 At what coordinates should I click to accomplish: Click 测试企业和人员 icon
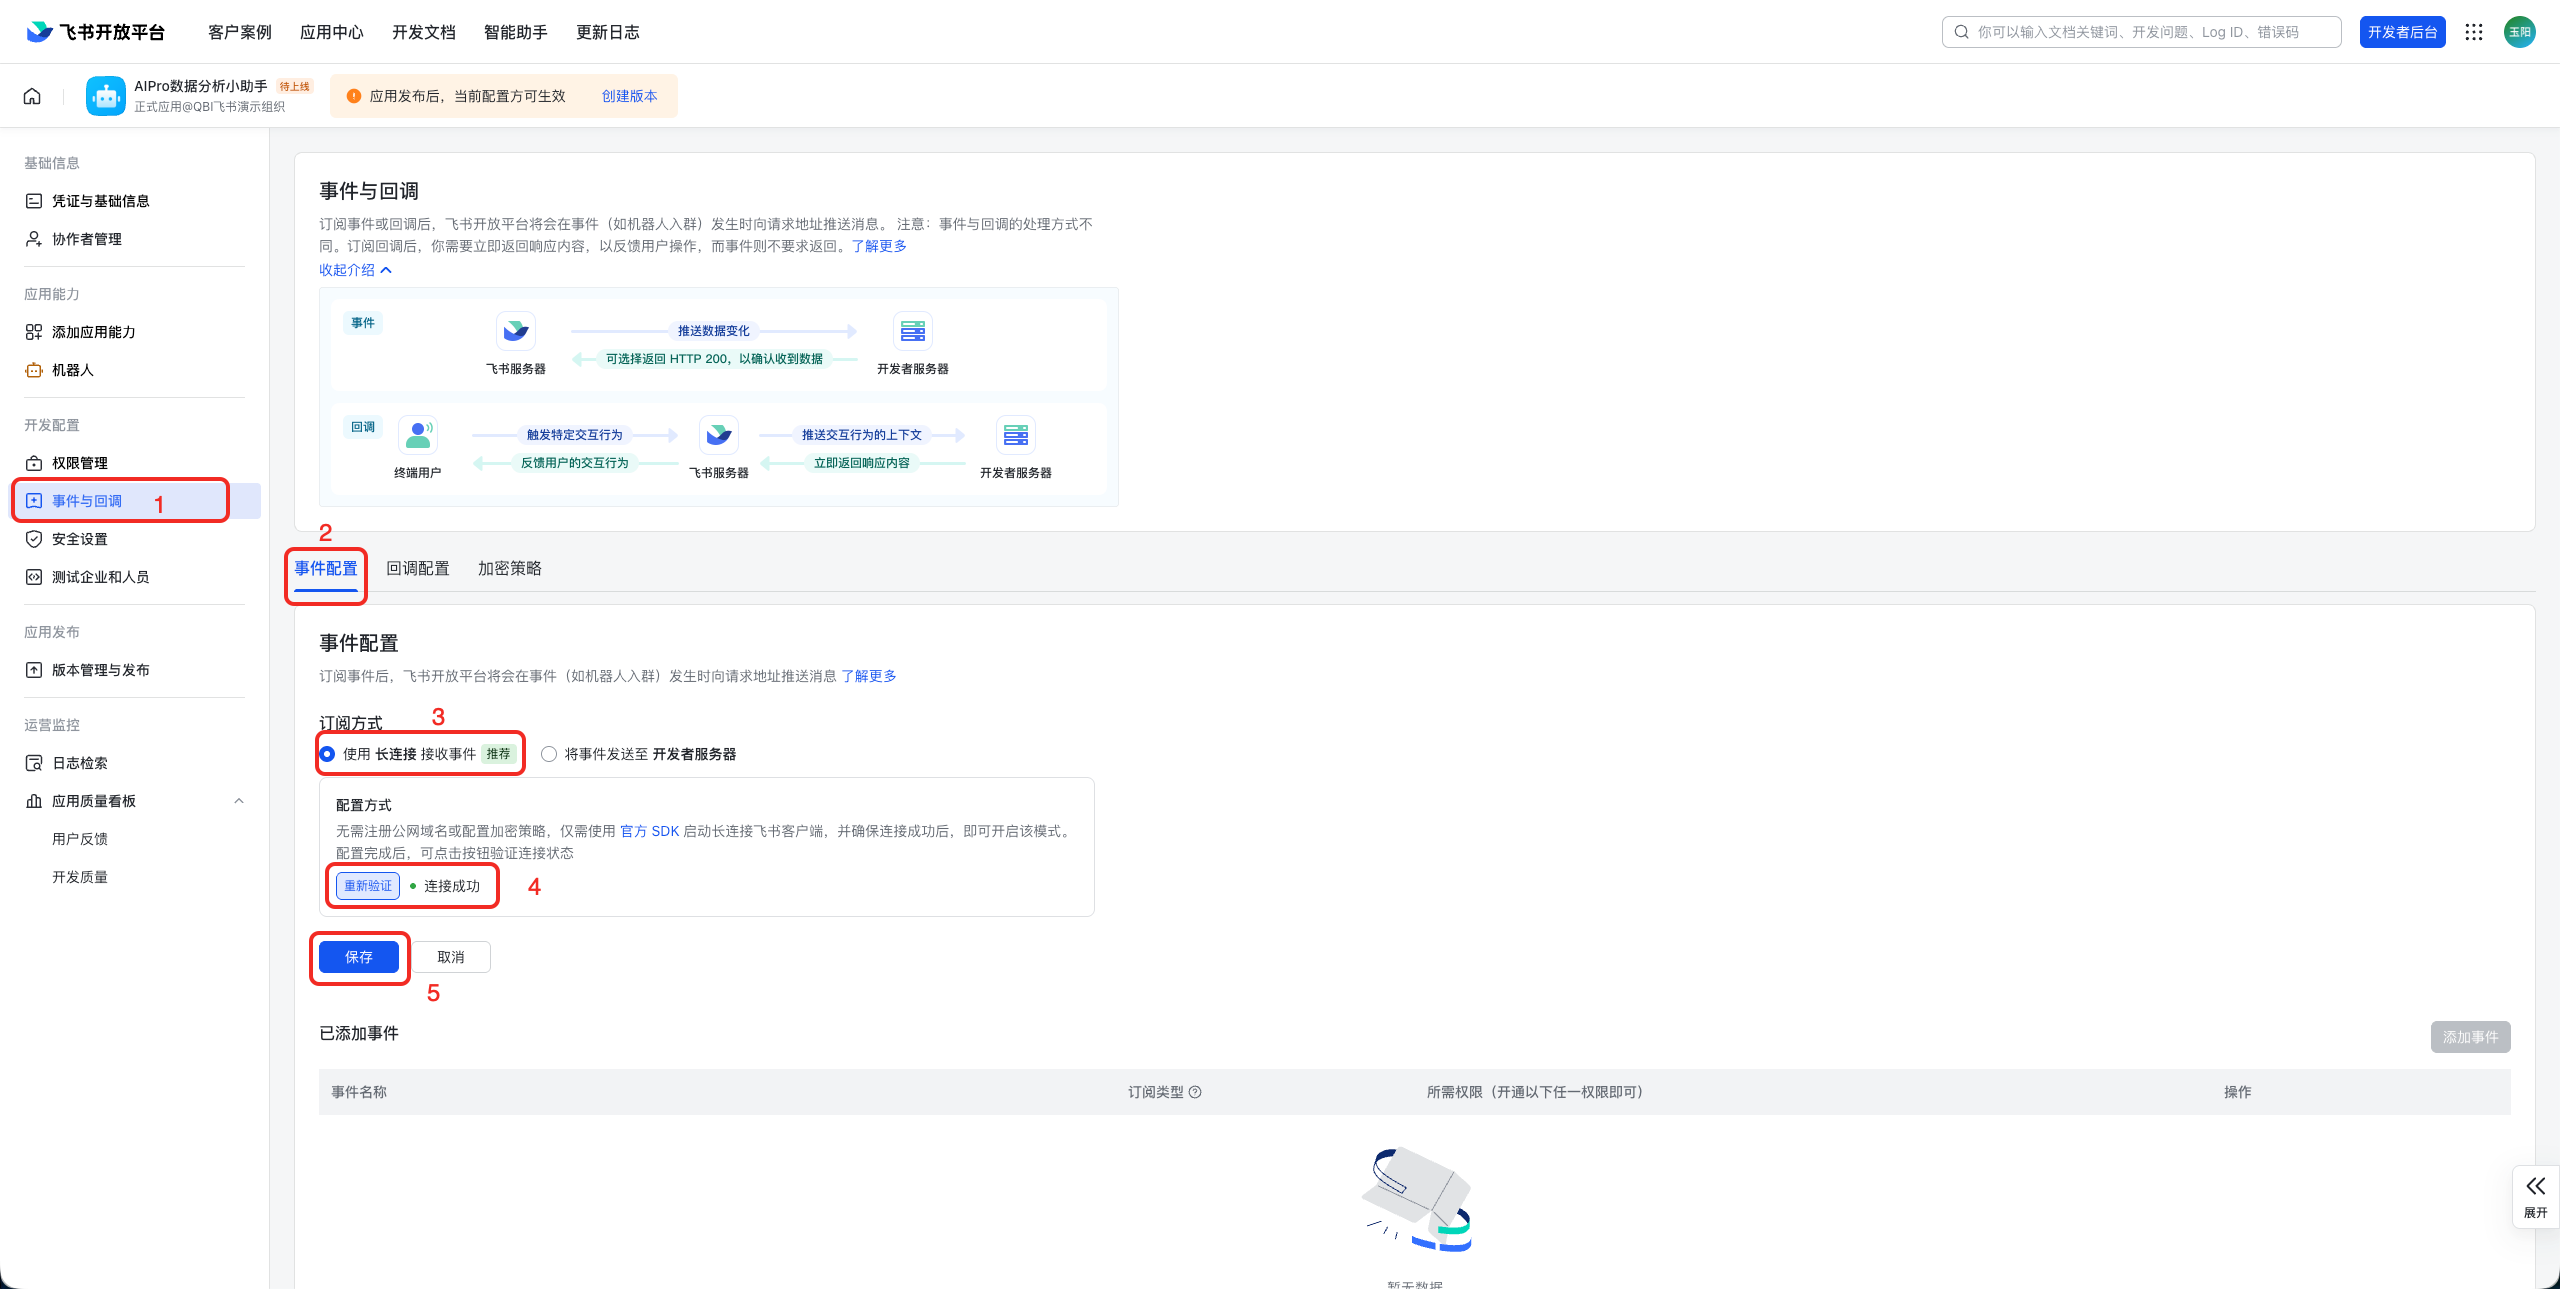tap(34, 577)
